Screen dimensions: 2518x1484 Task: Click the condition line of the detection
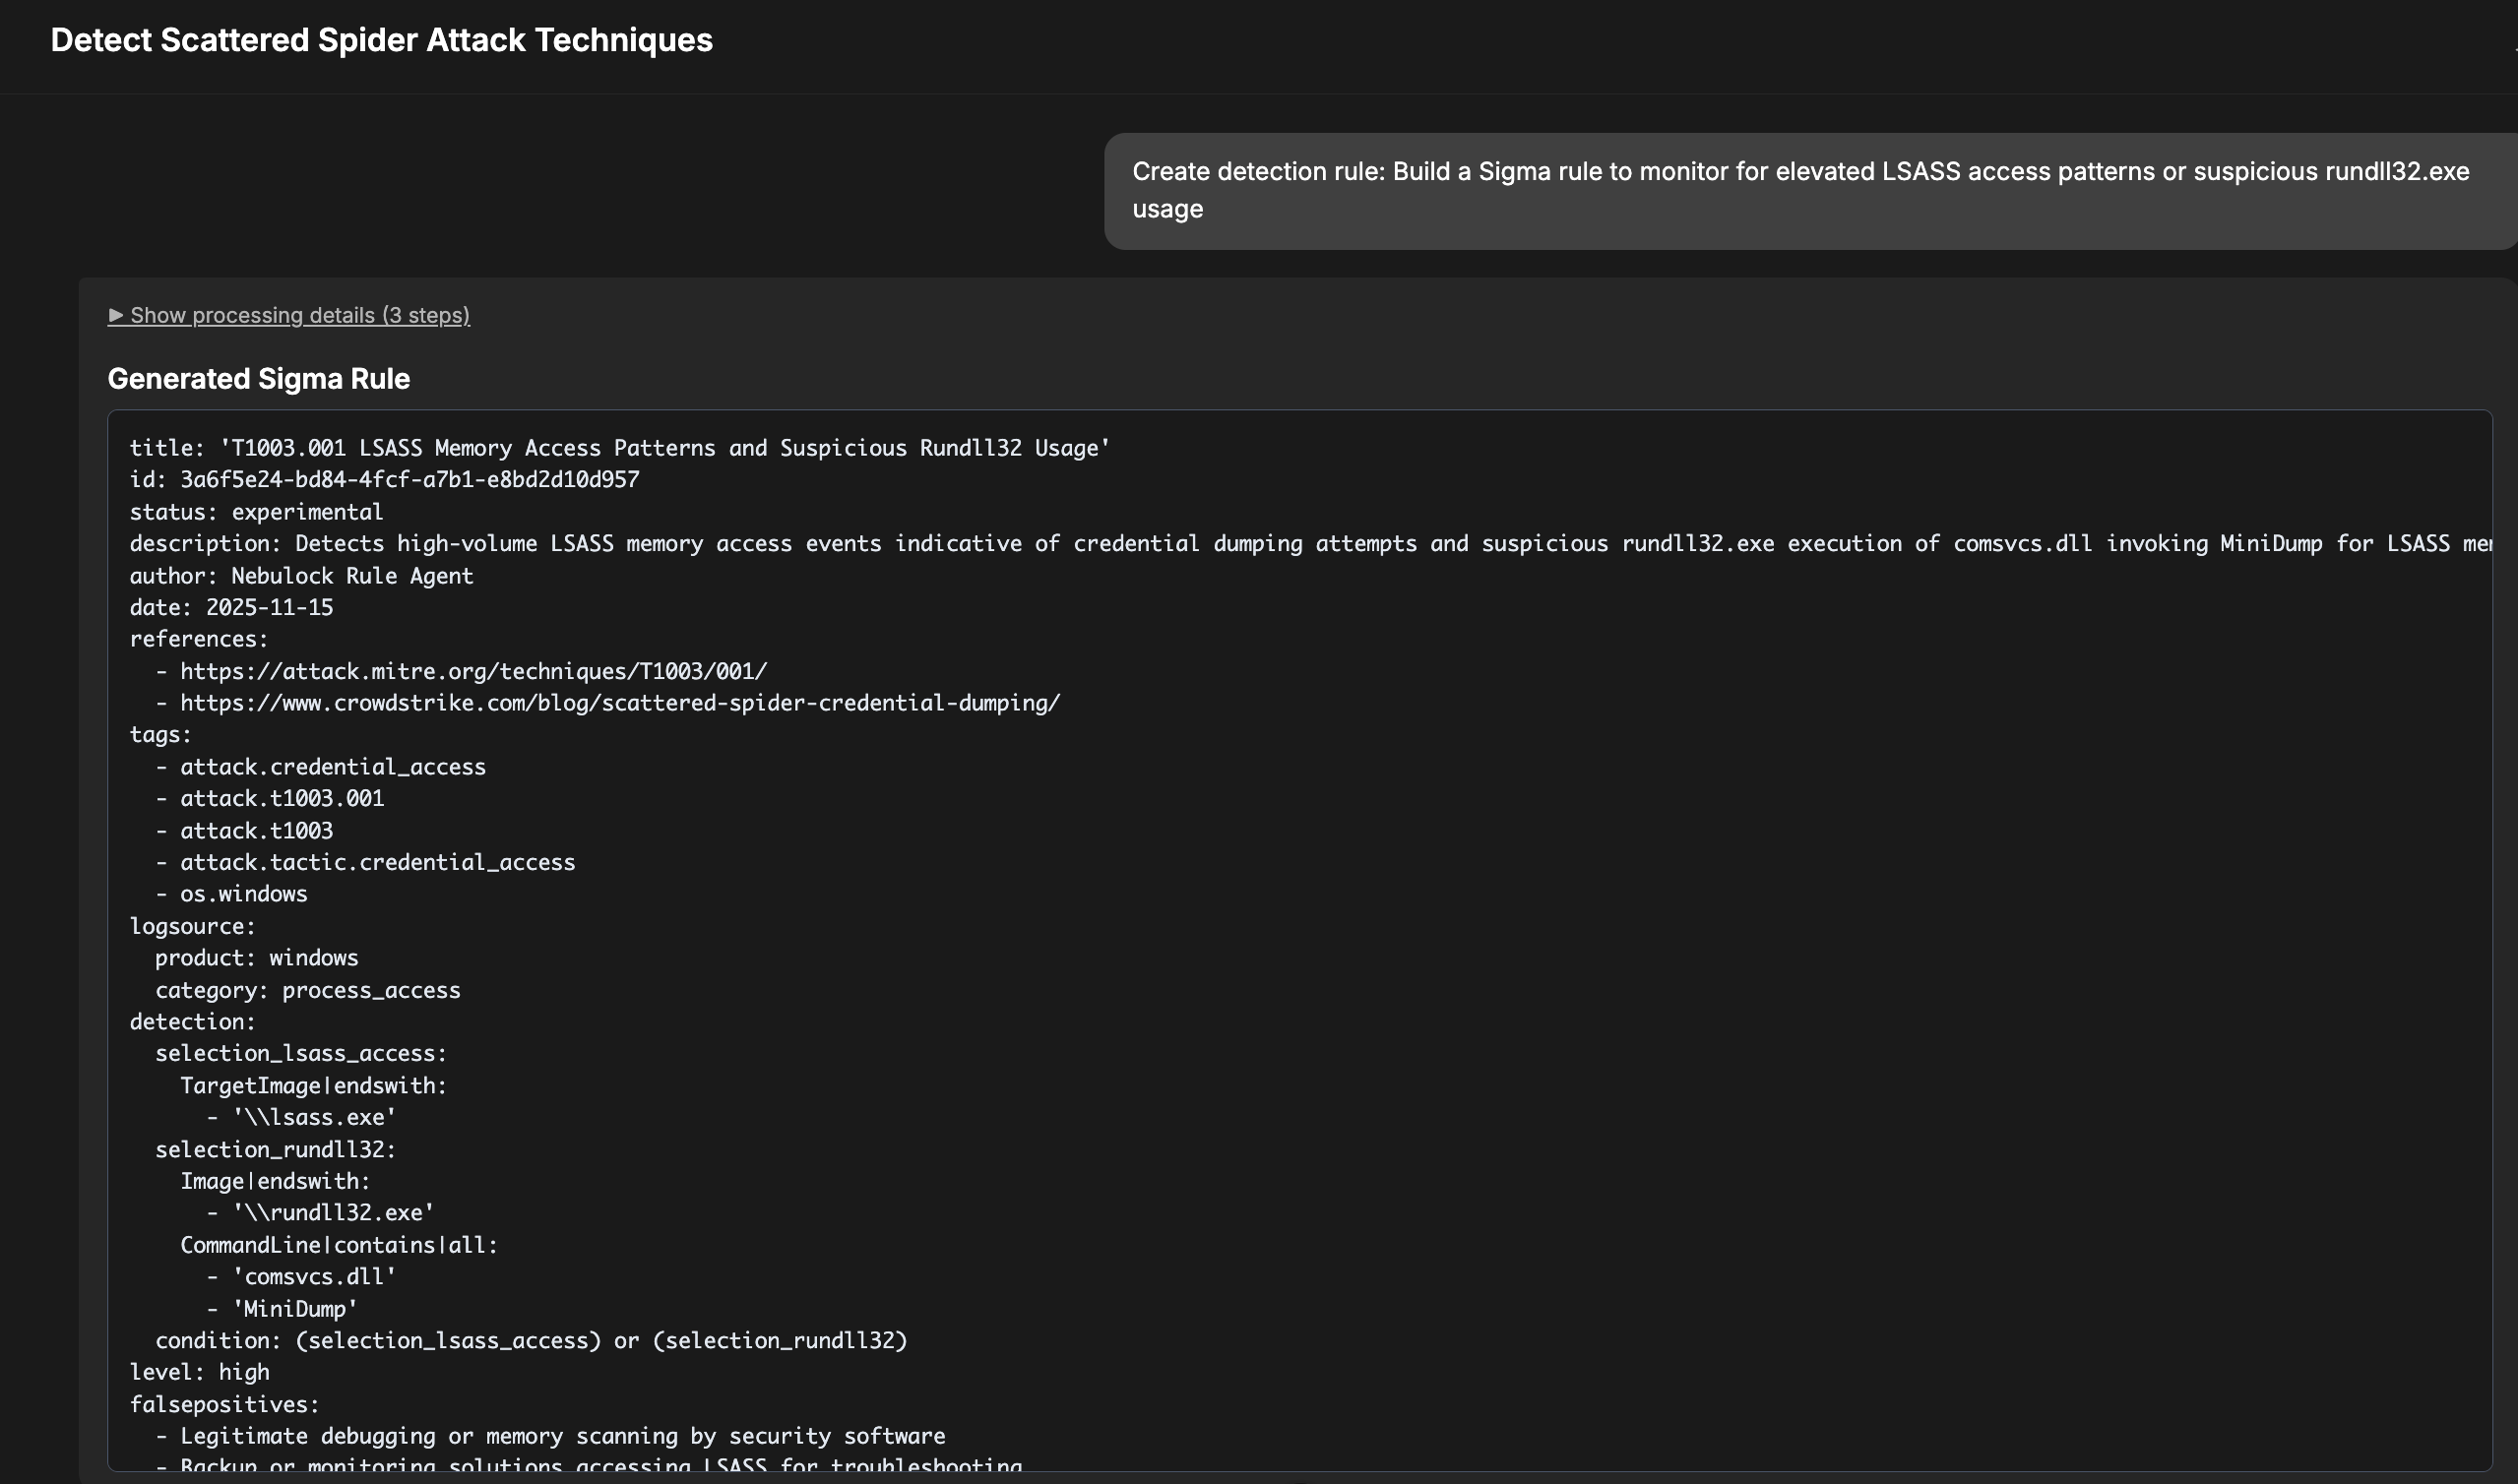tap(530, 1341)
